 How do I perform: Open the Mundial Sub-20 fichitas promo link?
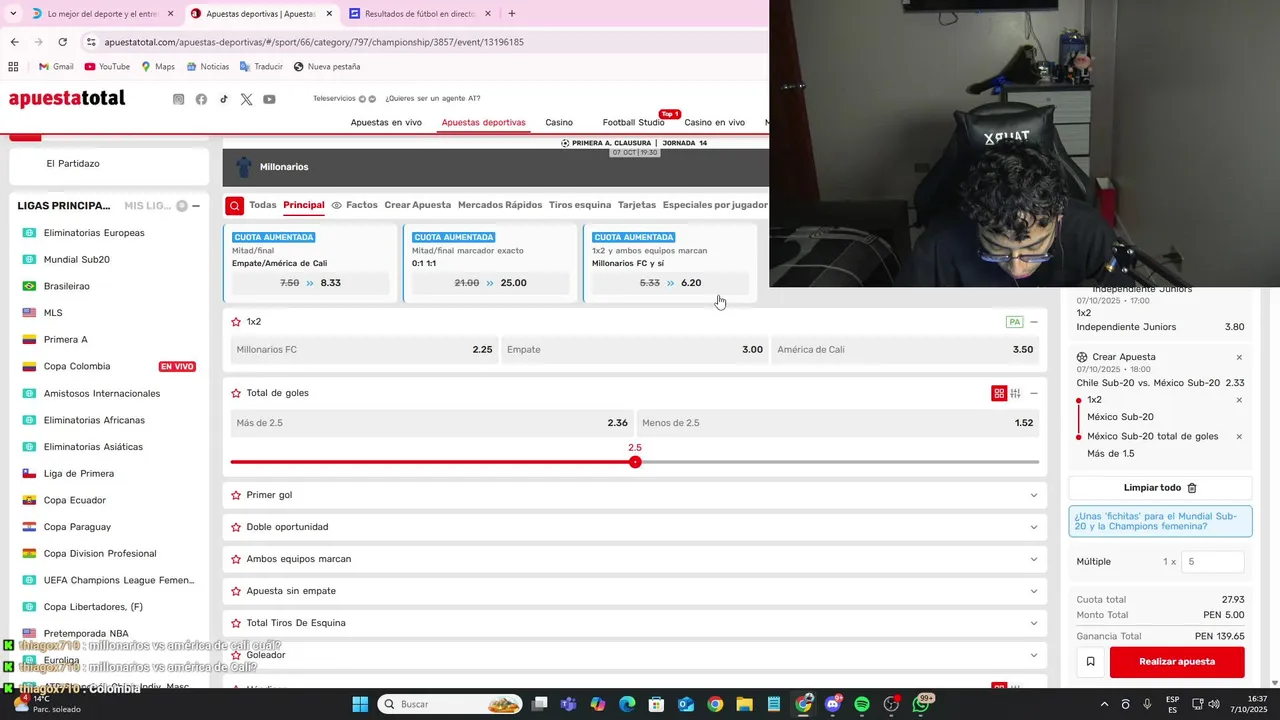pos(1160,521)
